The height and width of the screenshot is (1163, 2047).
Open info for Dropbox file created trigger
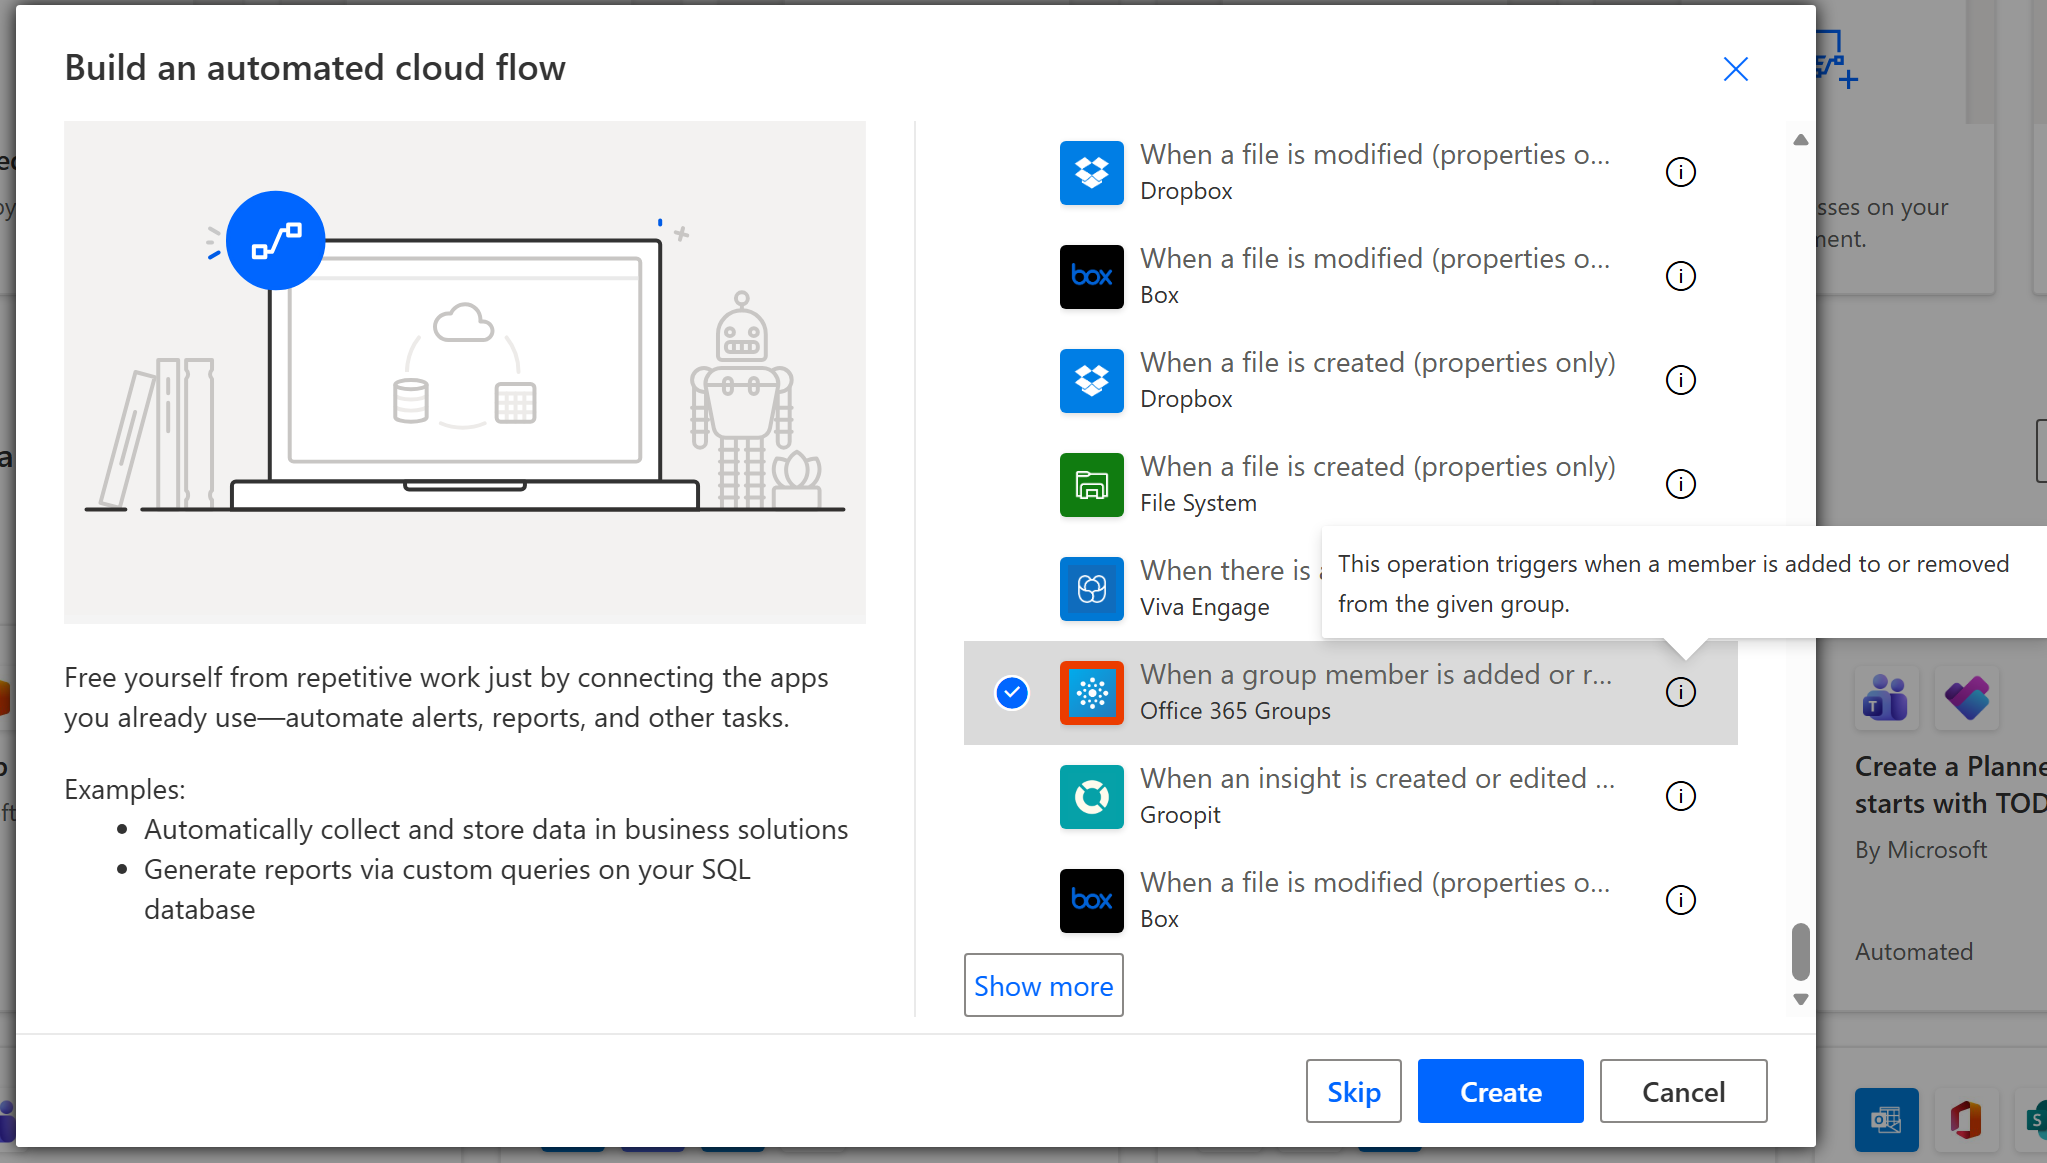(x=1680, y=380)
